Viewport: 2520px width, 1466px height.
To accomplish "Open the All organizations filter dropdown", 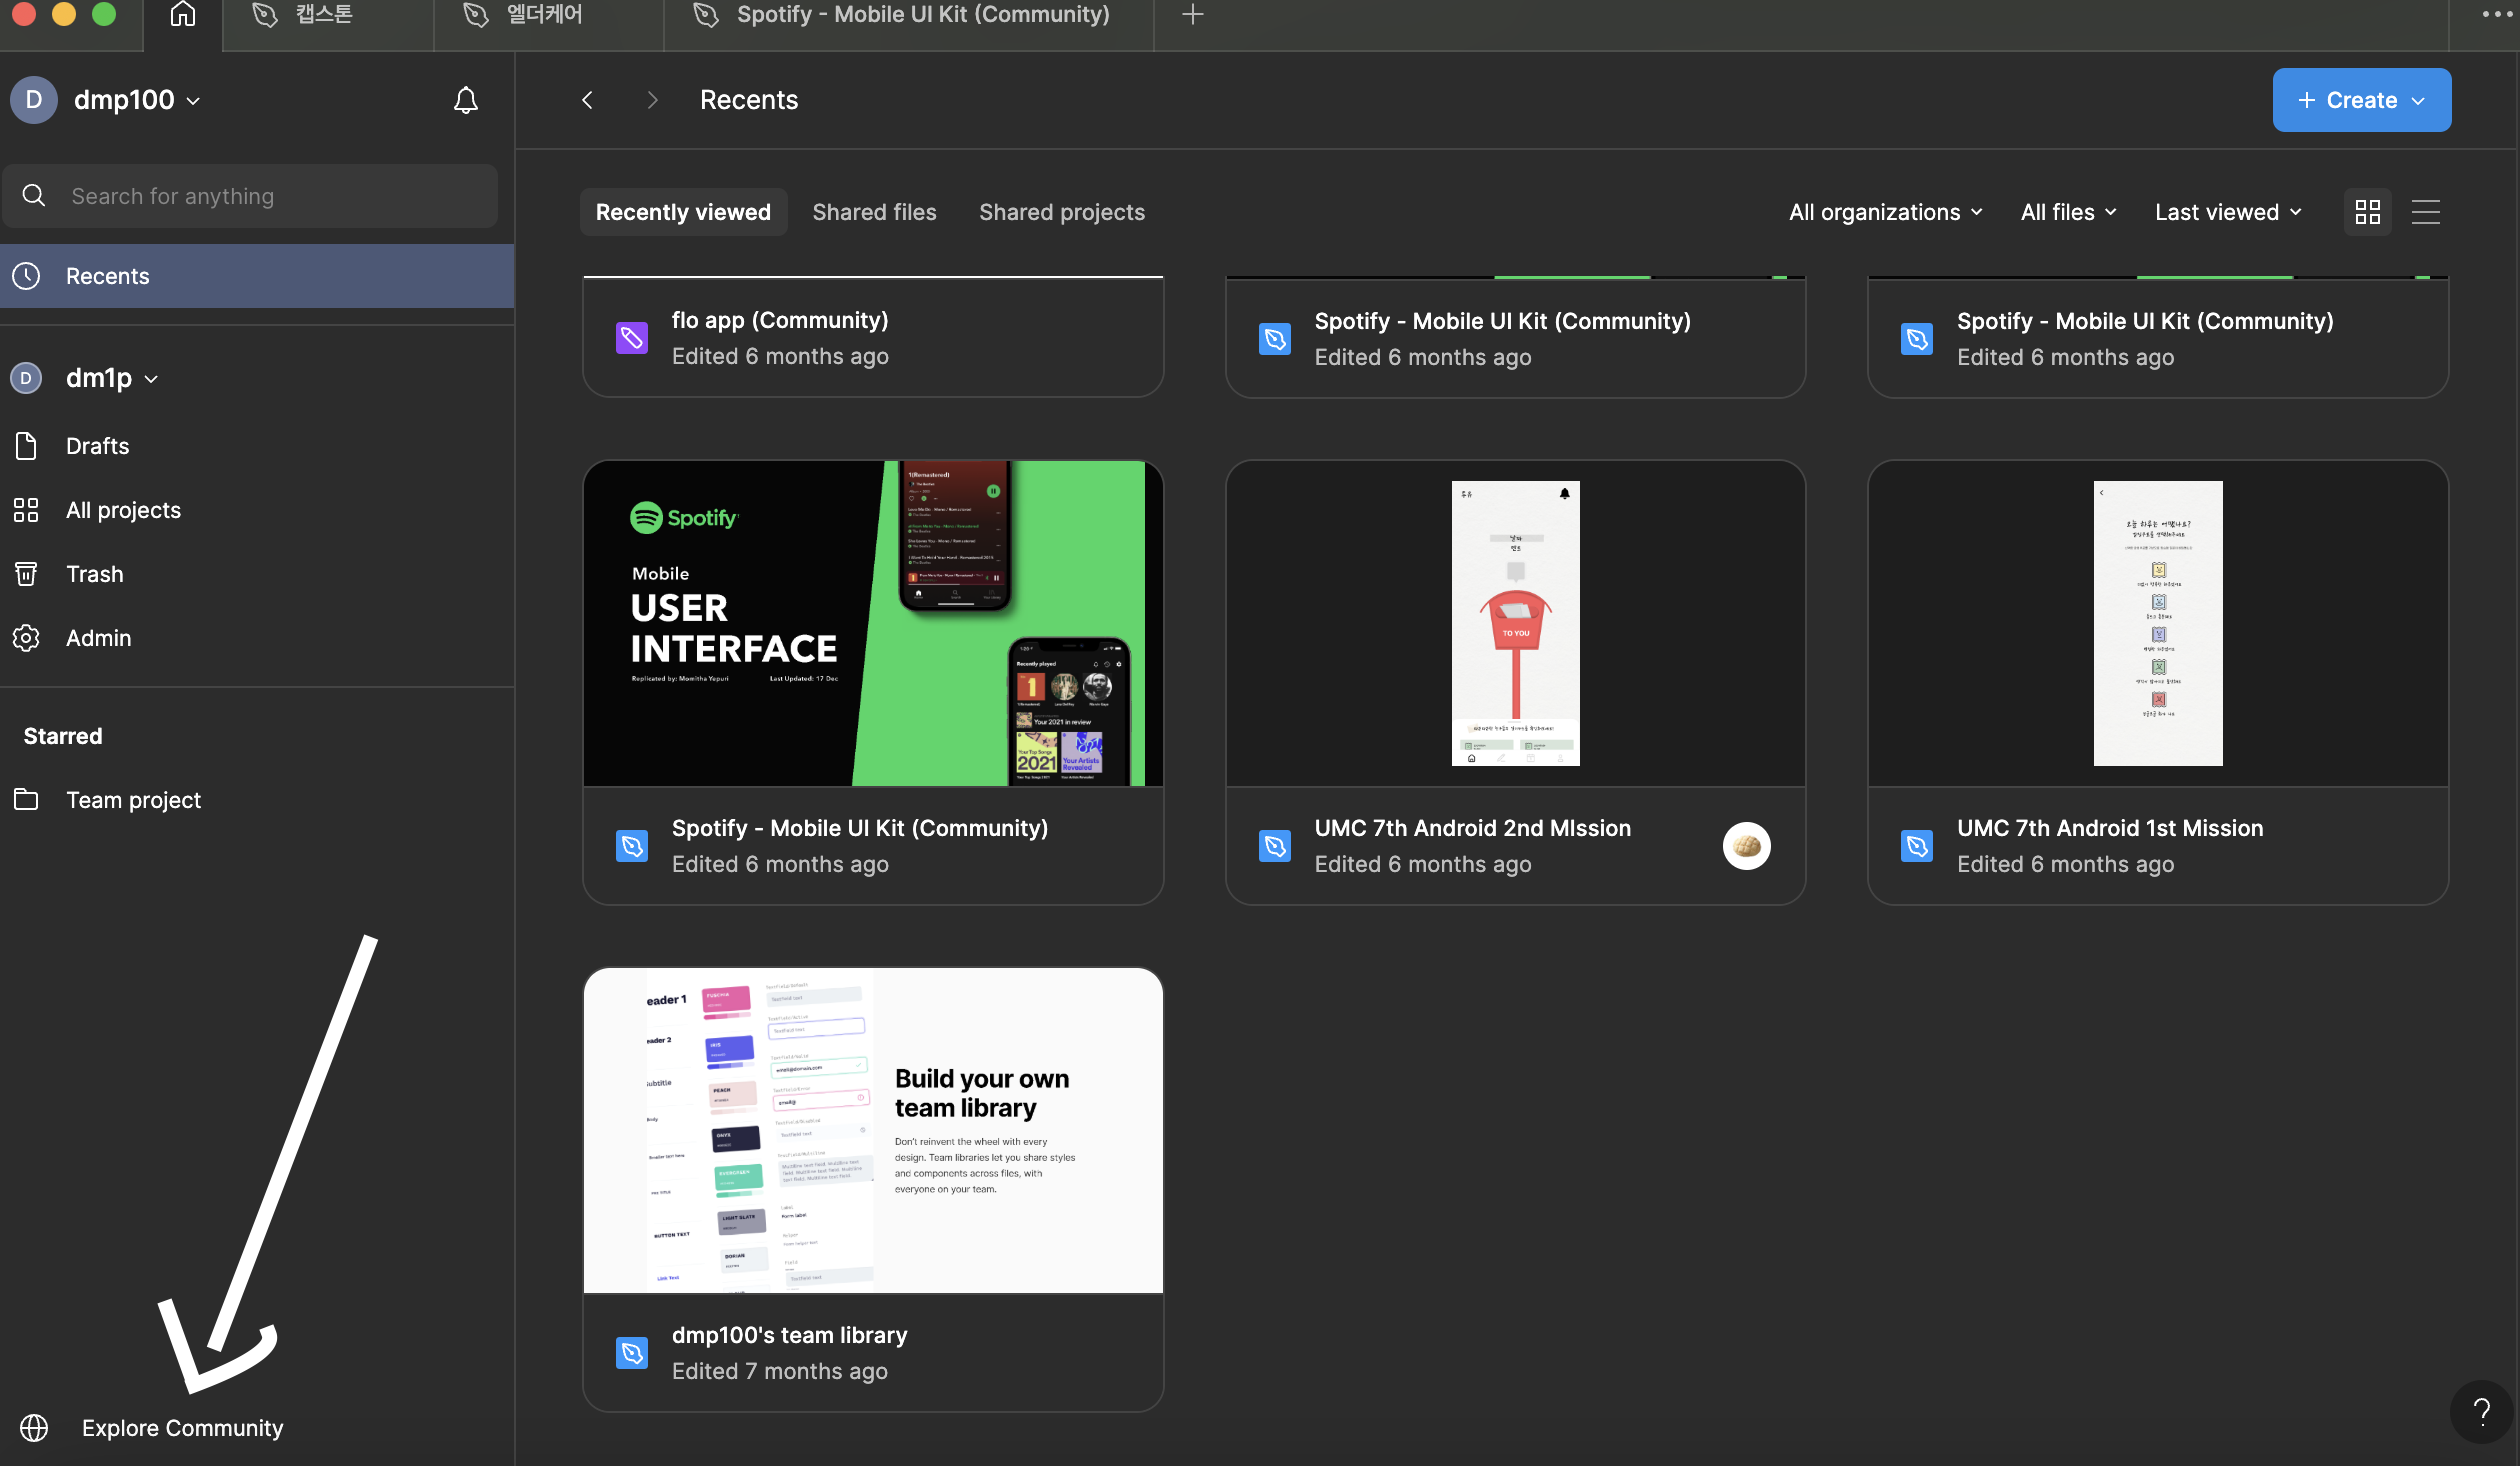I will coord(1885,212).
